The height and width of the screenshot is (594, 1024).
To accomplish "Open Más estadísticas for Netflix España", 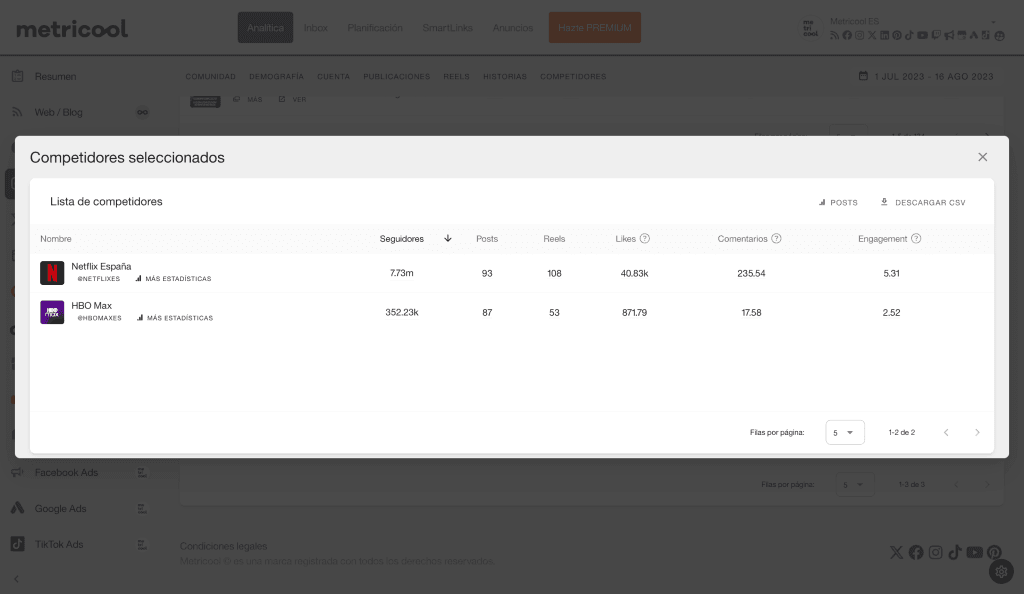I will point(173,279).
